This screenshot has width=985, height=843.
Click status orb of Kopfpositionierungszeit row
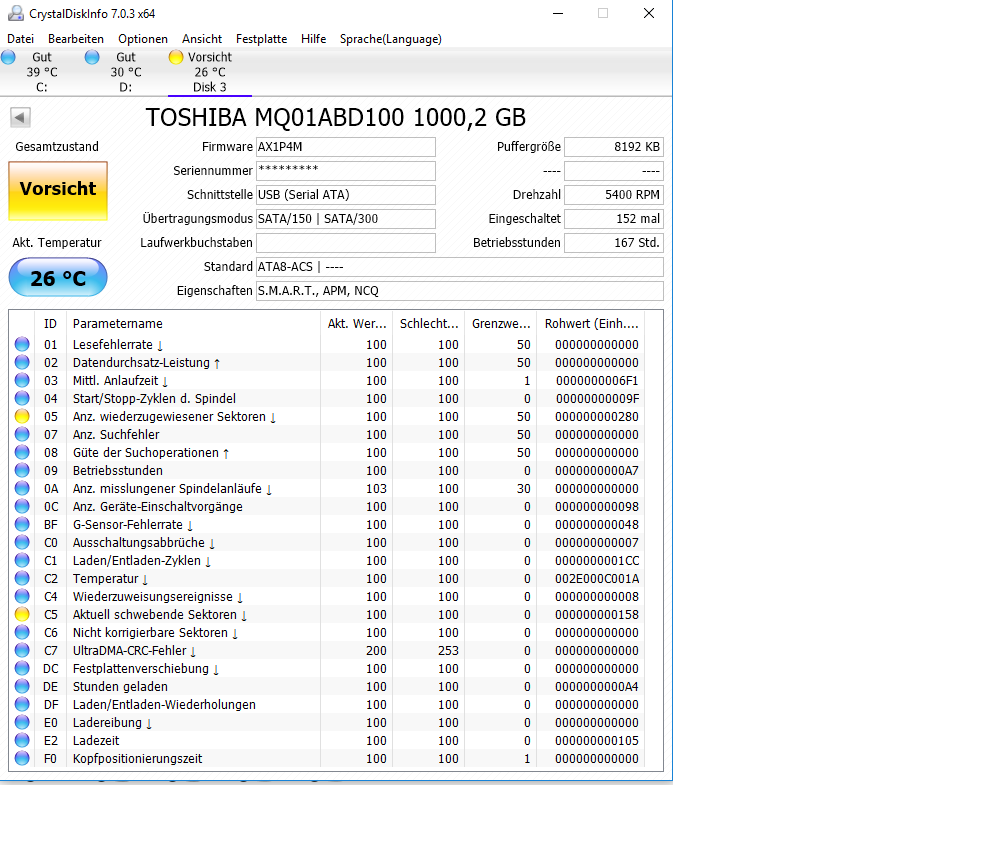tap(22, 759)
